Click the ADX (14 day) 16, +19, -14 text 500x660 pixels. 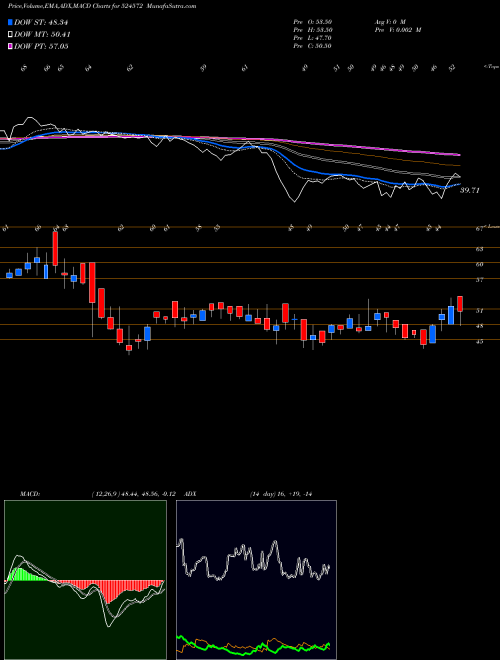click(x=281, y=494)
